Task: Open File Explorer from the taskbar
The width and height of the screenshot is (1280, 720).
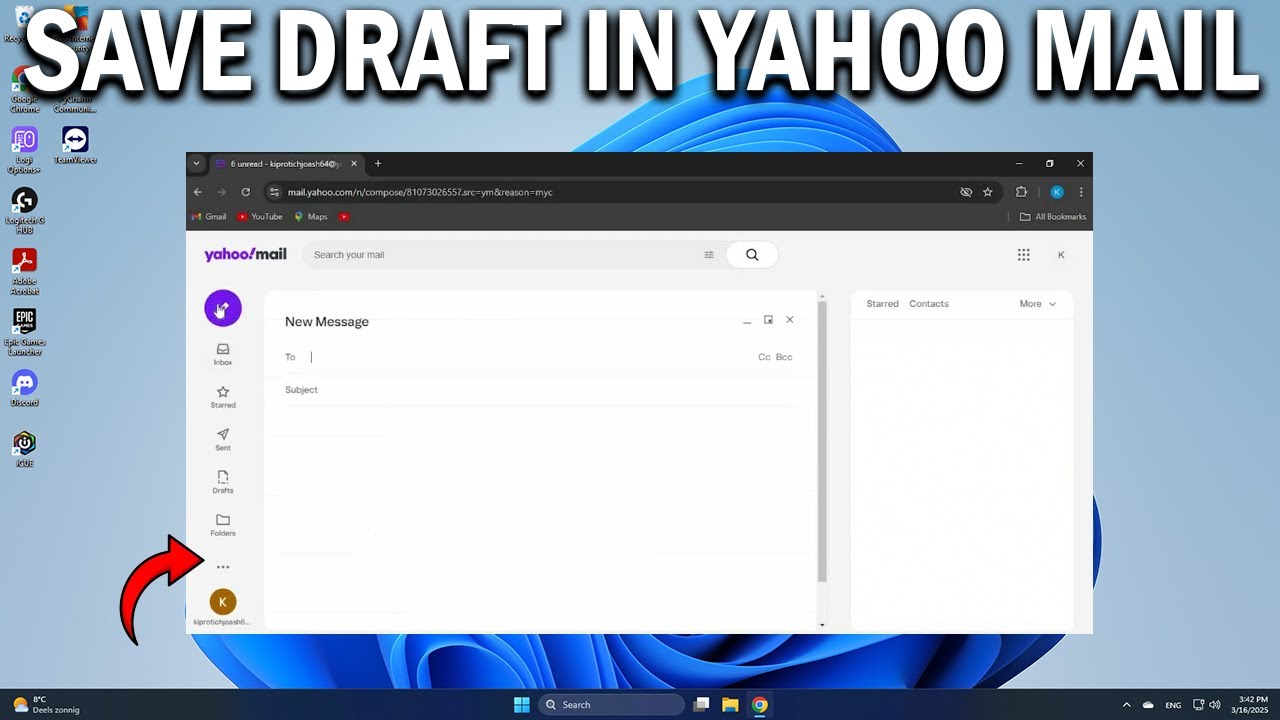Action: 730,705
